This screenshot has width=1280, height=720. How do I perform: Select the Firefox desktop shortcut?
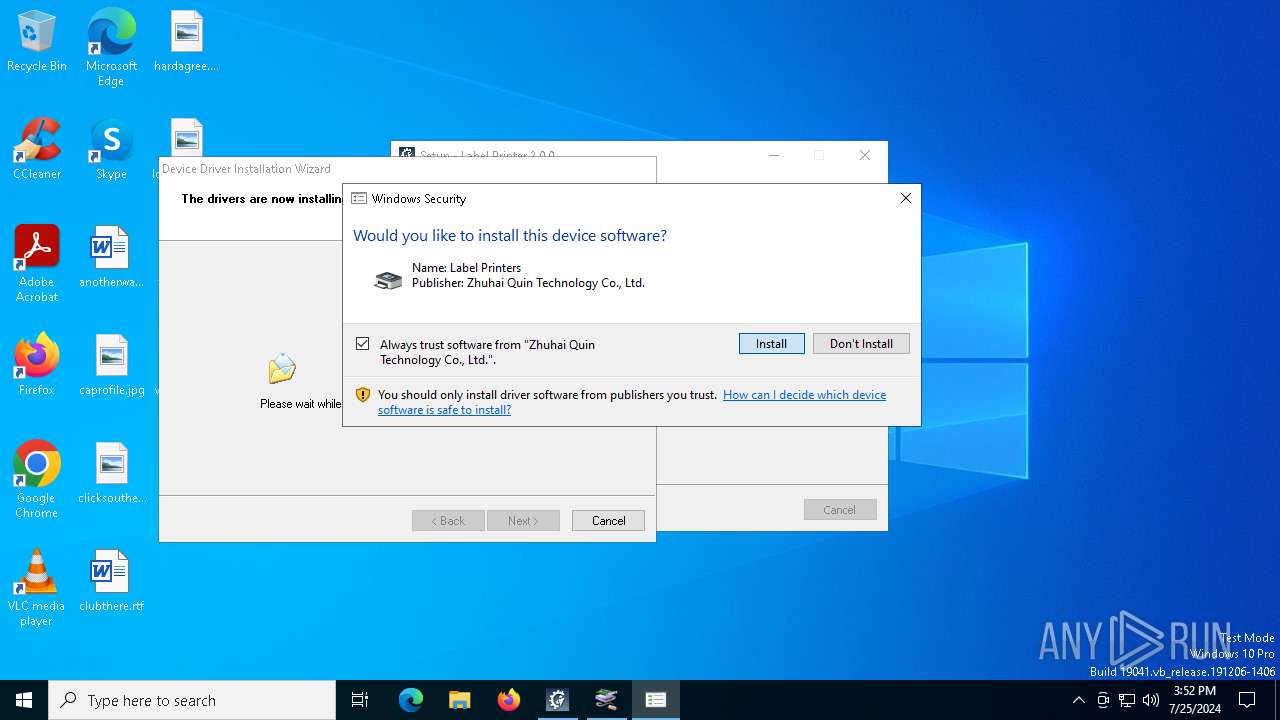37,366
